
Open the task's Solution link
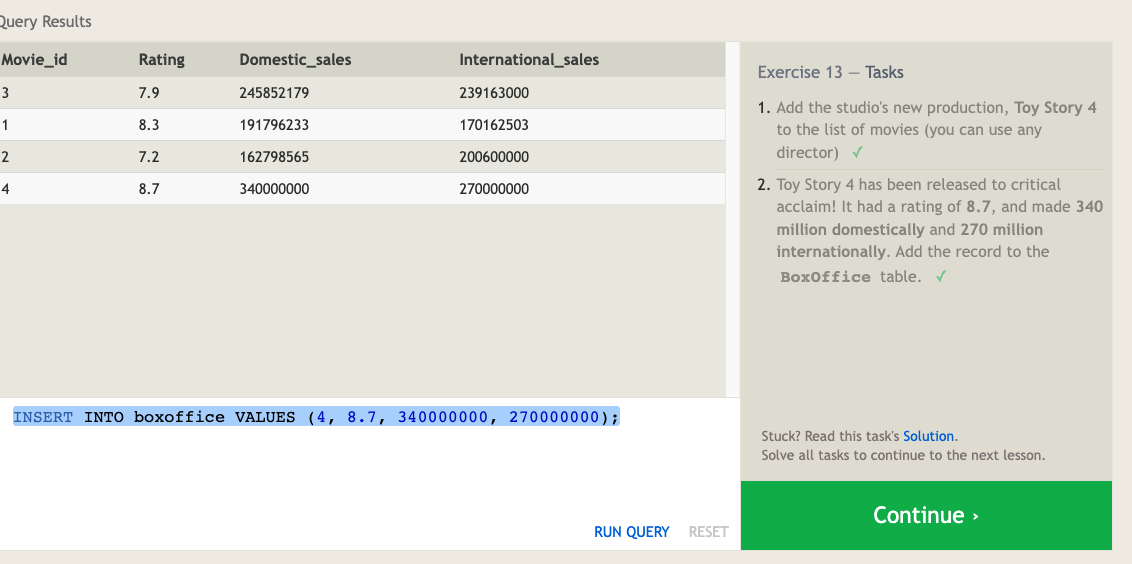(x=929, y=436)
